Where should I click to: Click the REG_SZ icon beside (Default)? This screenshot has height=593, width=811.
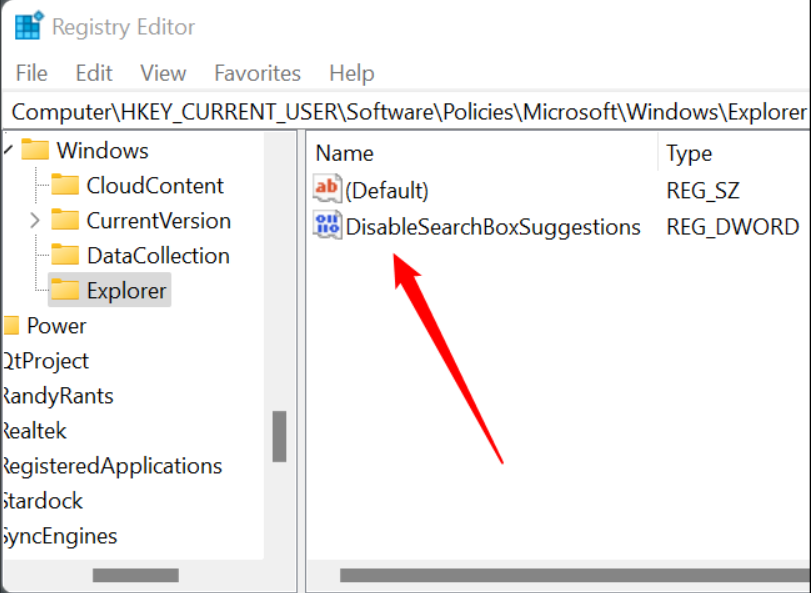[x=326, y=189]
